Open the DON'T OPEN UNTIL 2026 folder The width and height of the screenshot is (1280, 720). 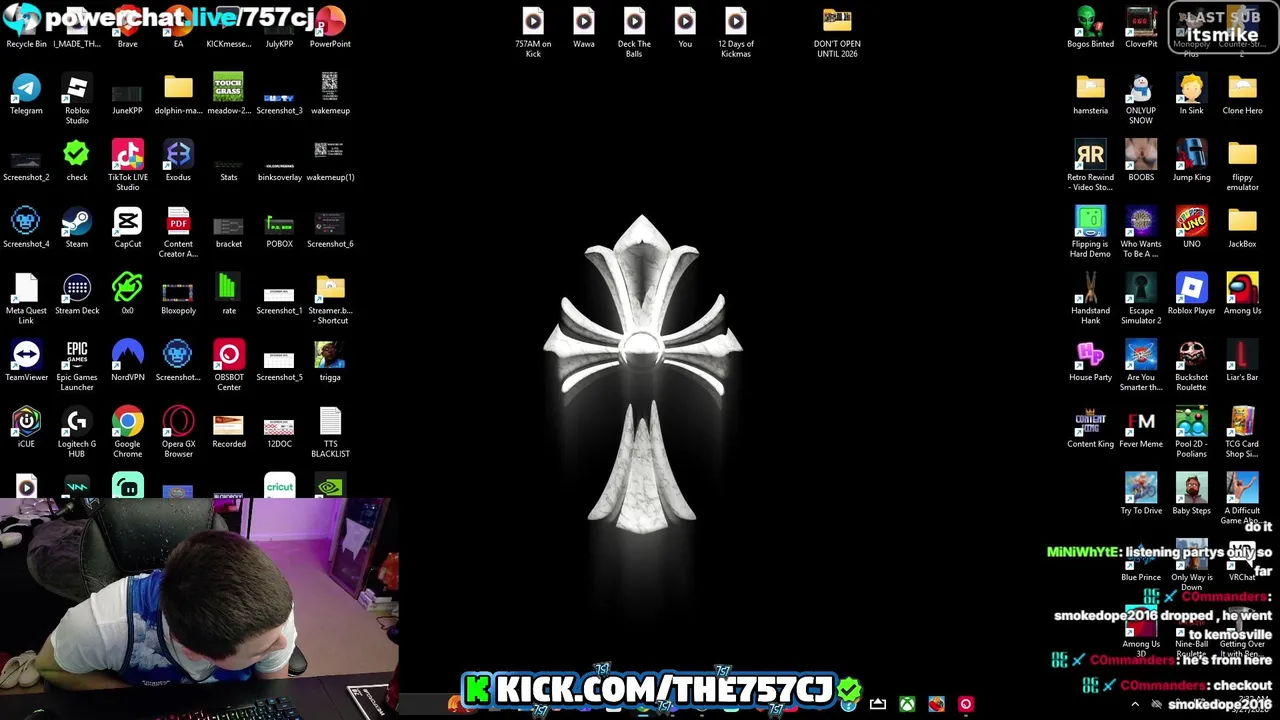coord(837,33)
